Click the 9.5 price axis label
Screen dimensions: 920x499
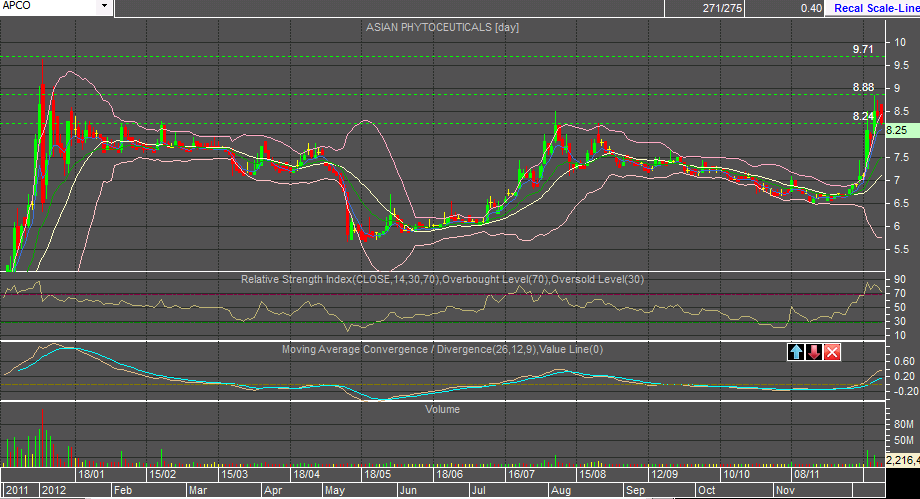tap(901, 65)
